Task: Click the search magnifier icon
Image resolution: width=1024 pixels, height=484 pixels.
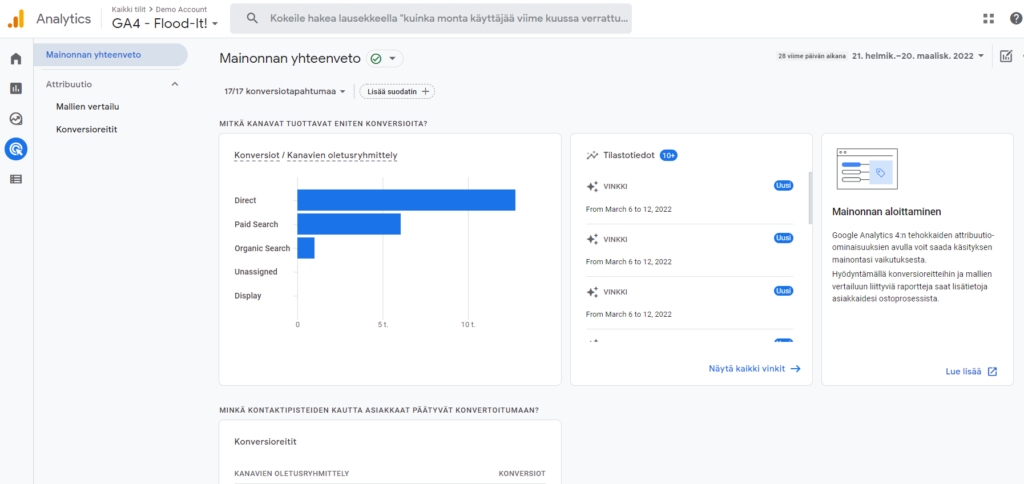Action: (252, 18)
